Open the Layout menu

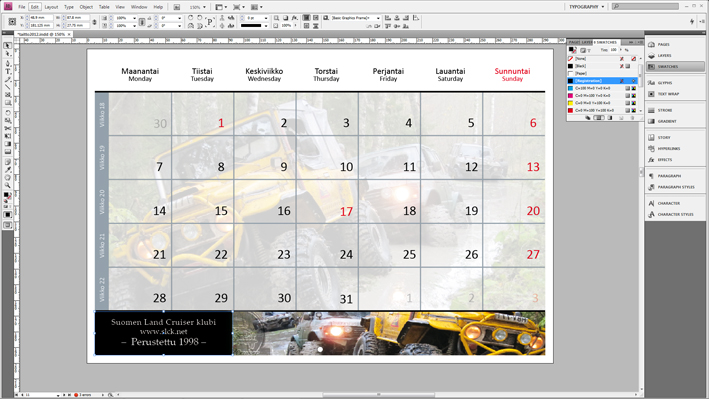pyautogui.click(x=51, y=7)
